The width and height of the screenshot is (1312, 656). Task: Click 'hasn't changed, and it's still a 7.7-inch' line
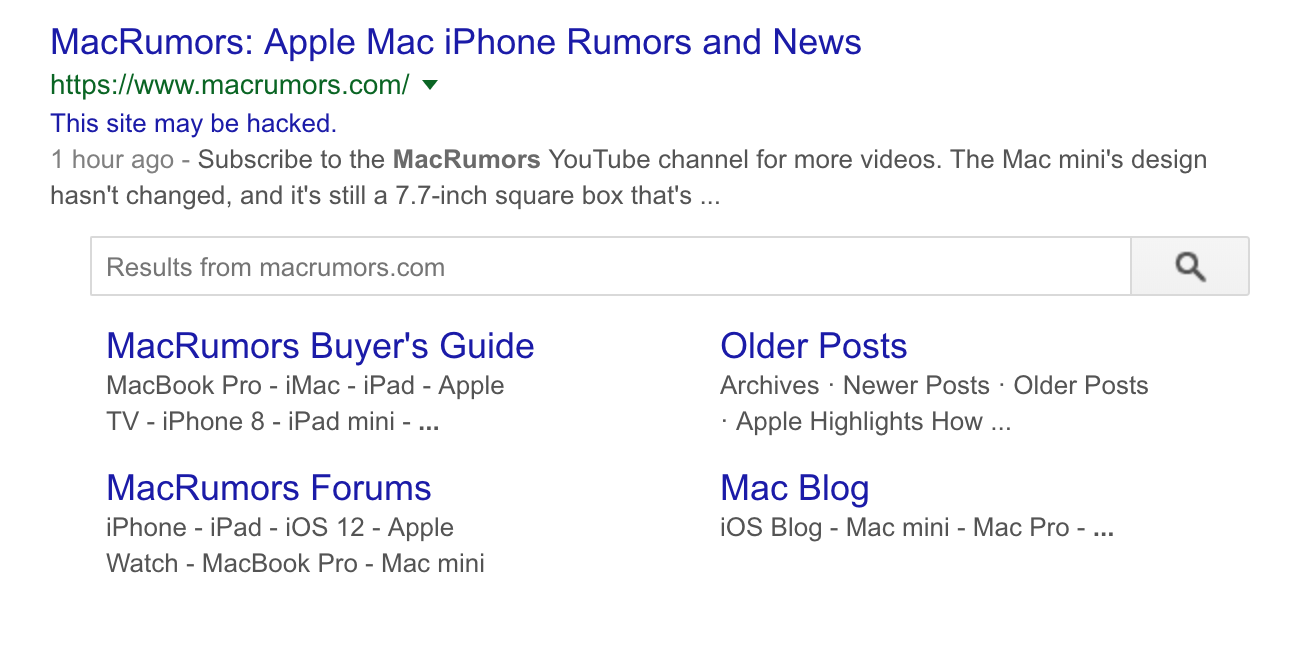385,195
